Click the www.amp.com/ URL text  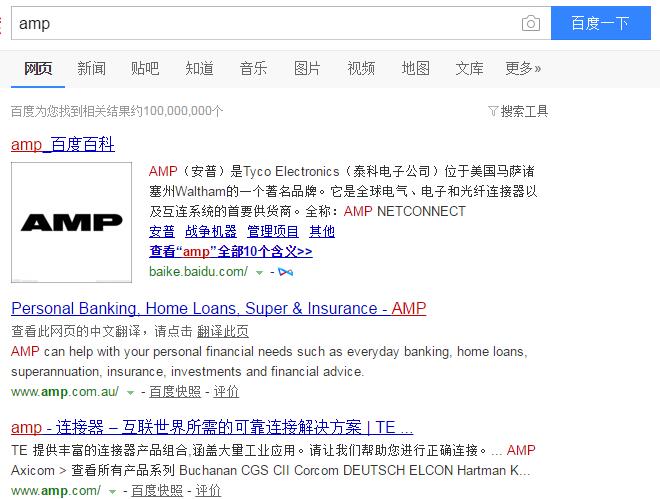tap(56, 491)
